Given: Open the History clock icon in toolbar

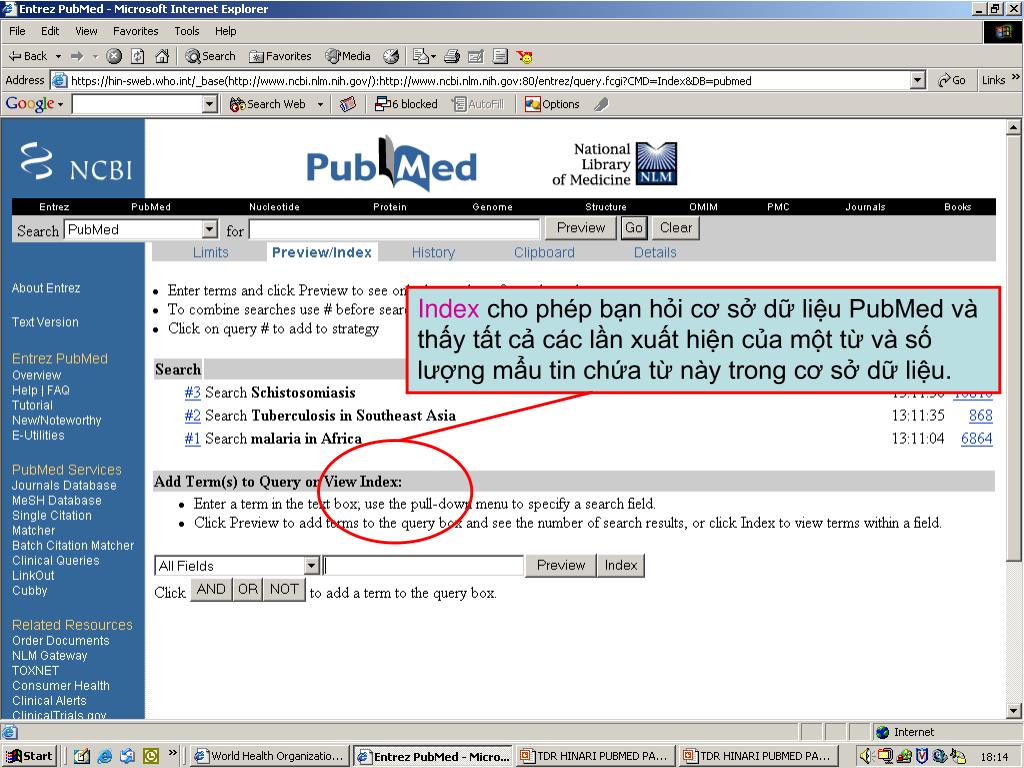Looking at the screenshot, I should click(391, 56).
